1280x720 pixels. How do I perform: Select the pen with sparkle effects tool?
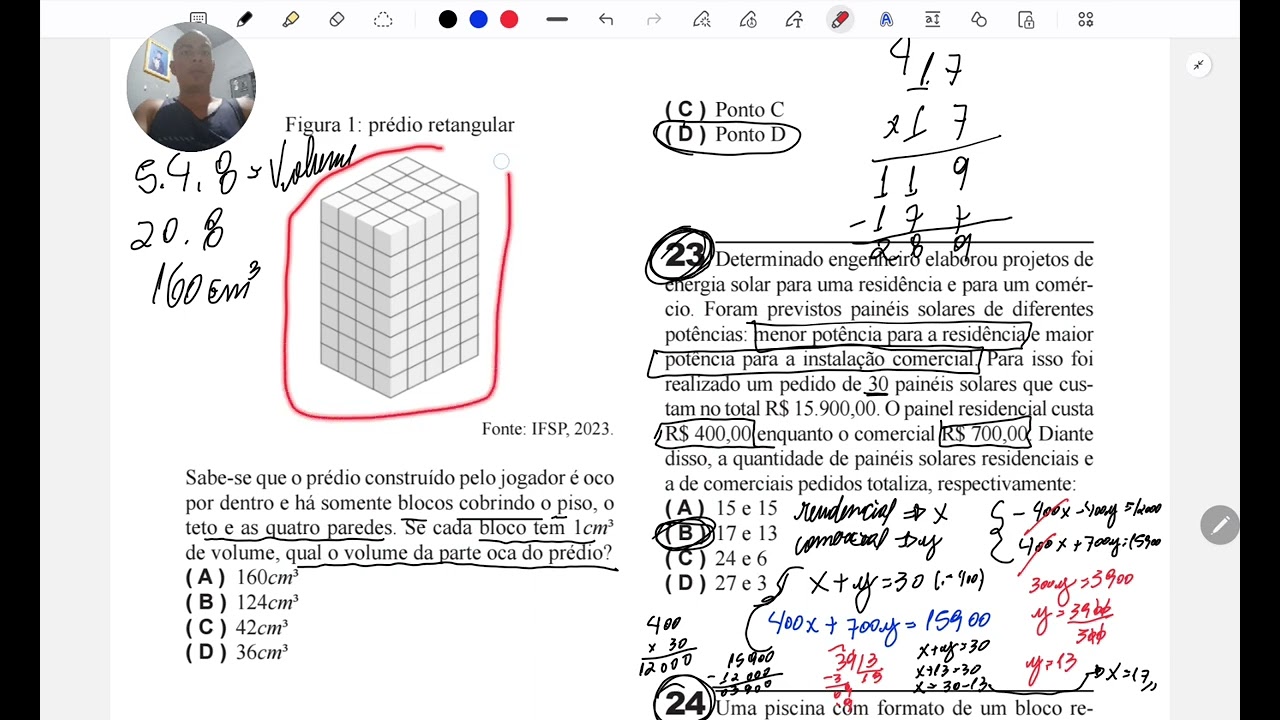tap(702, 19)
